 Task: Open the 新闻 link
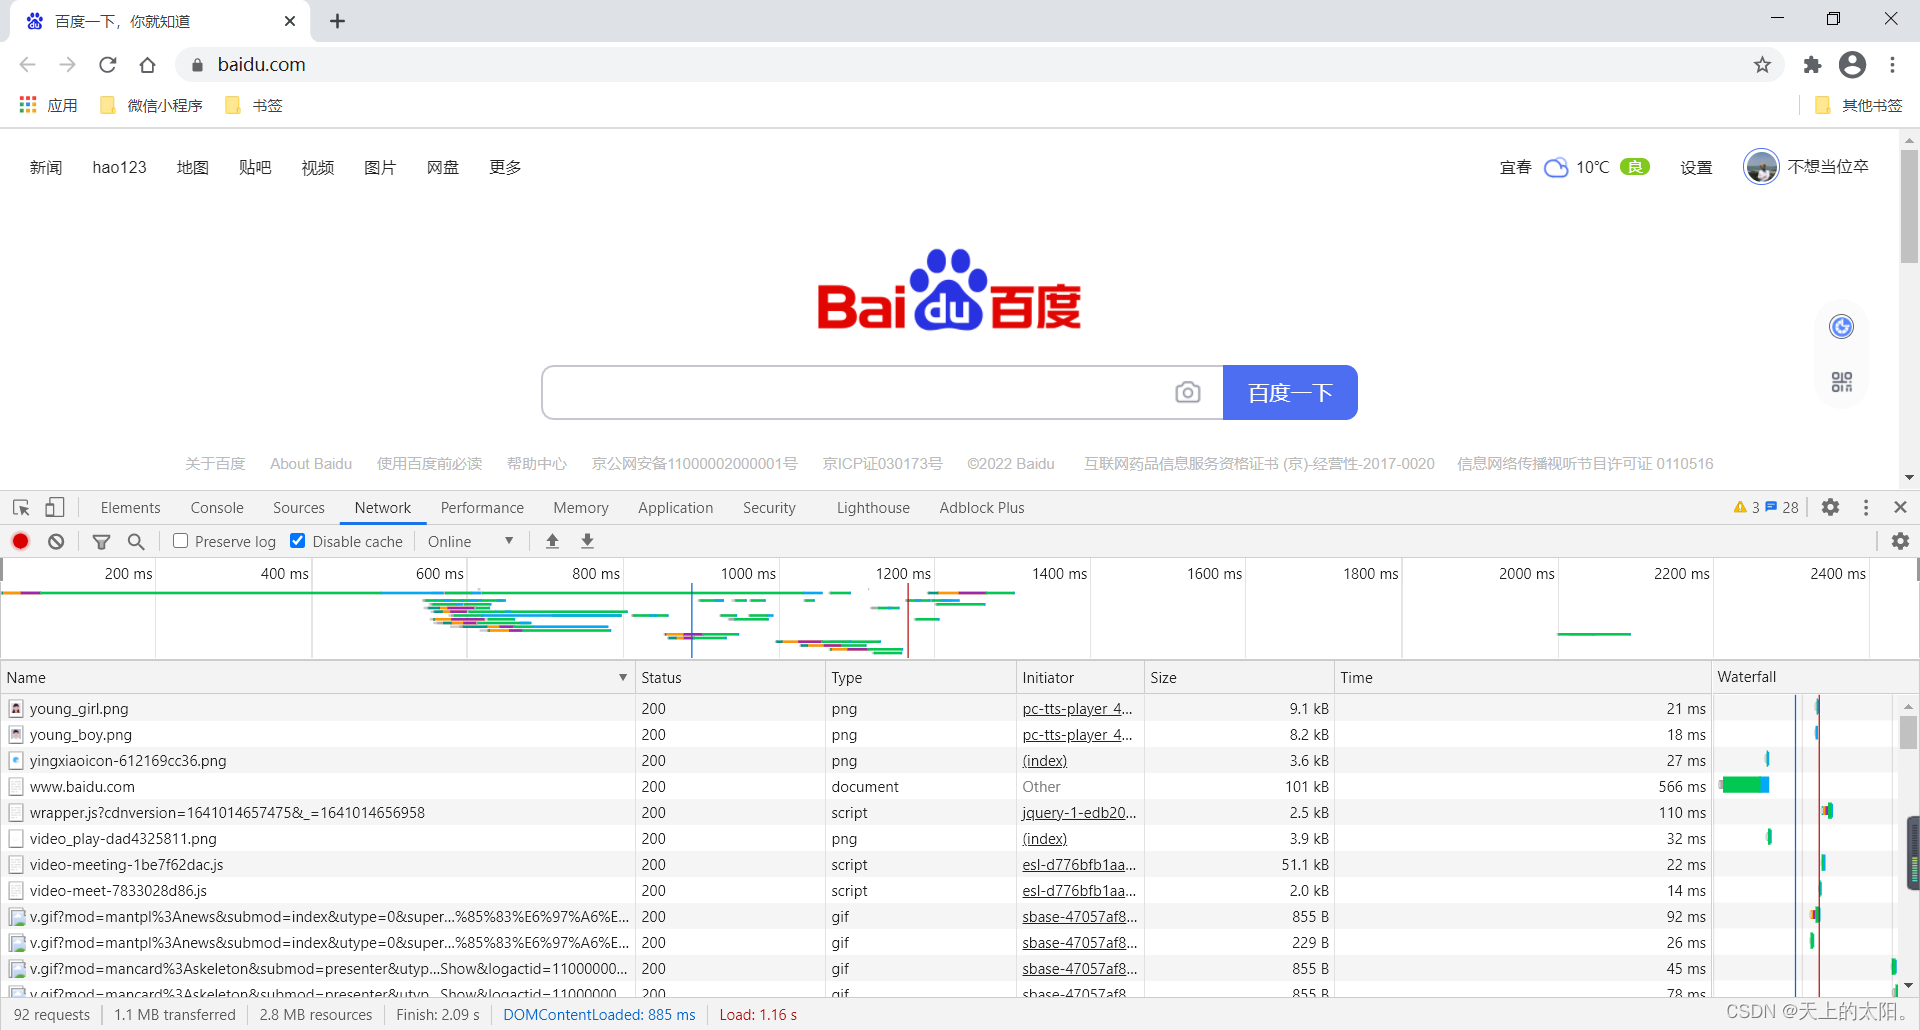(46, 167)
